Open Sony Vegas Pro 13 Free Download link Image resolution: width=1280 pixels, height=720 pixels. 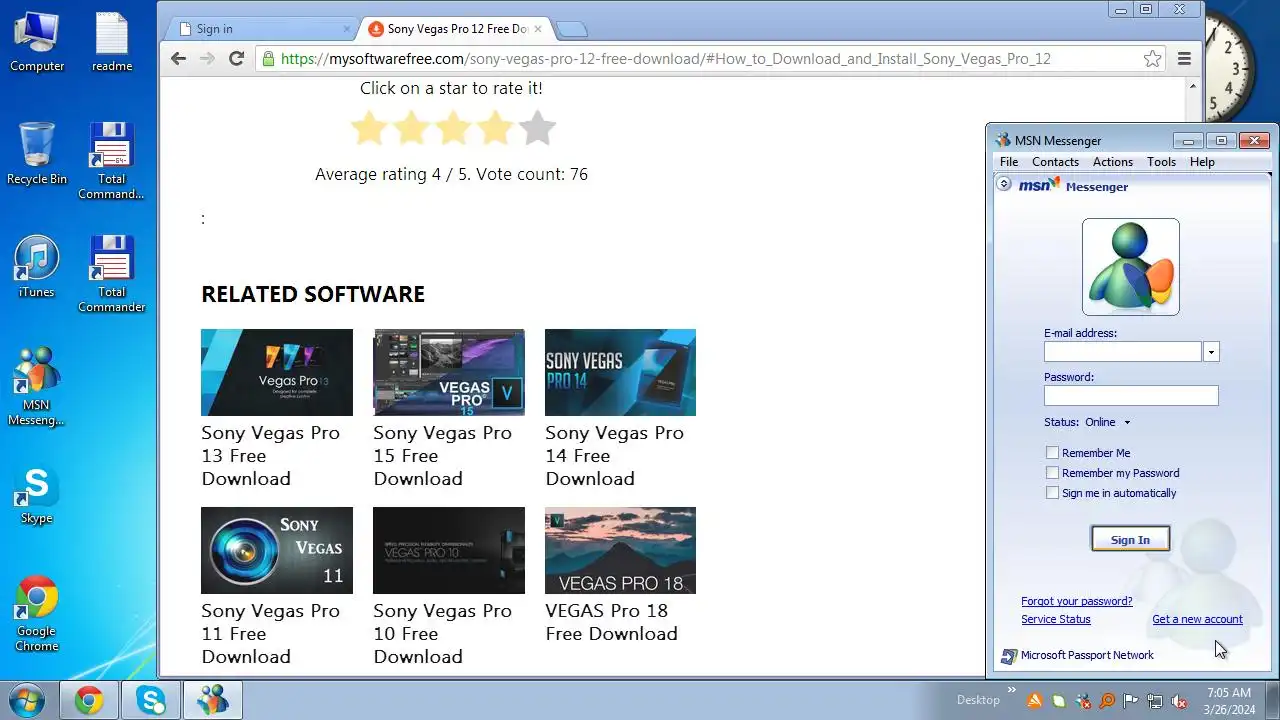pos(270,456)
